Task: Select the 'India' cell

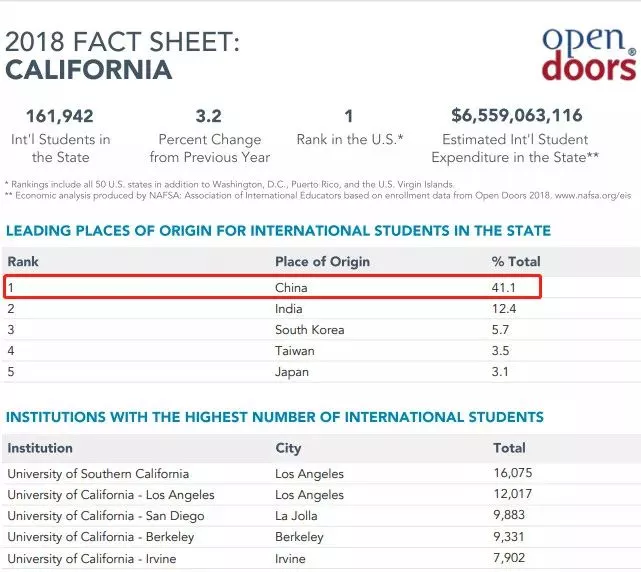Action: pos(289,309)
